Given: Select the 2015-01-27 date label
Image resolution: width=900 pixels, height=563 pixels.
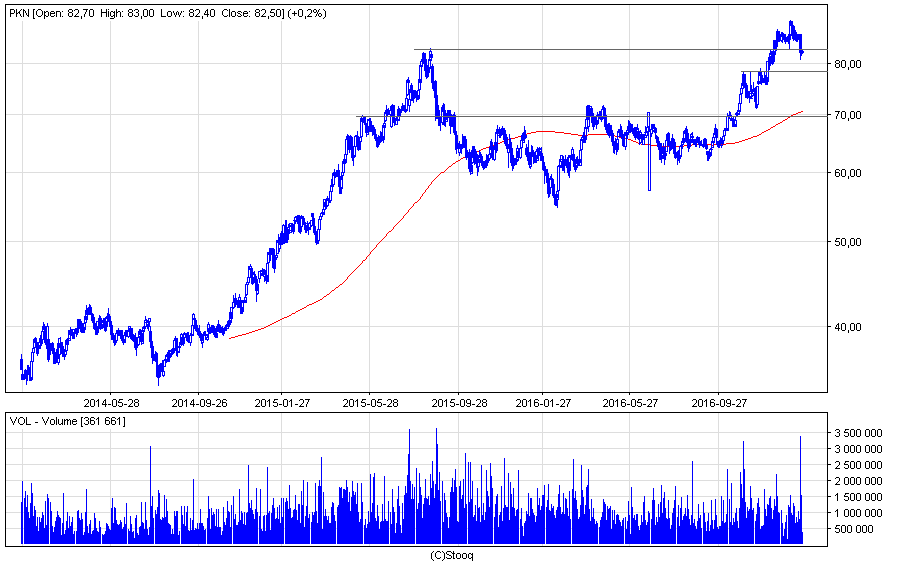Looking at the screenshot, I should pos(282,403).
